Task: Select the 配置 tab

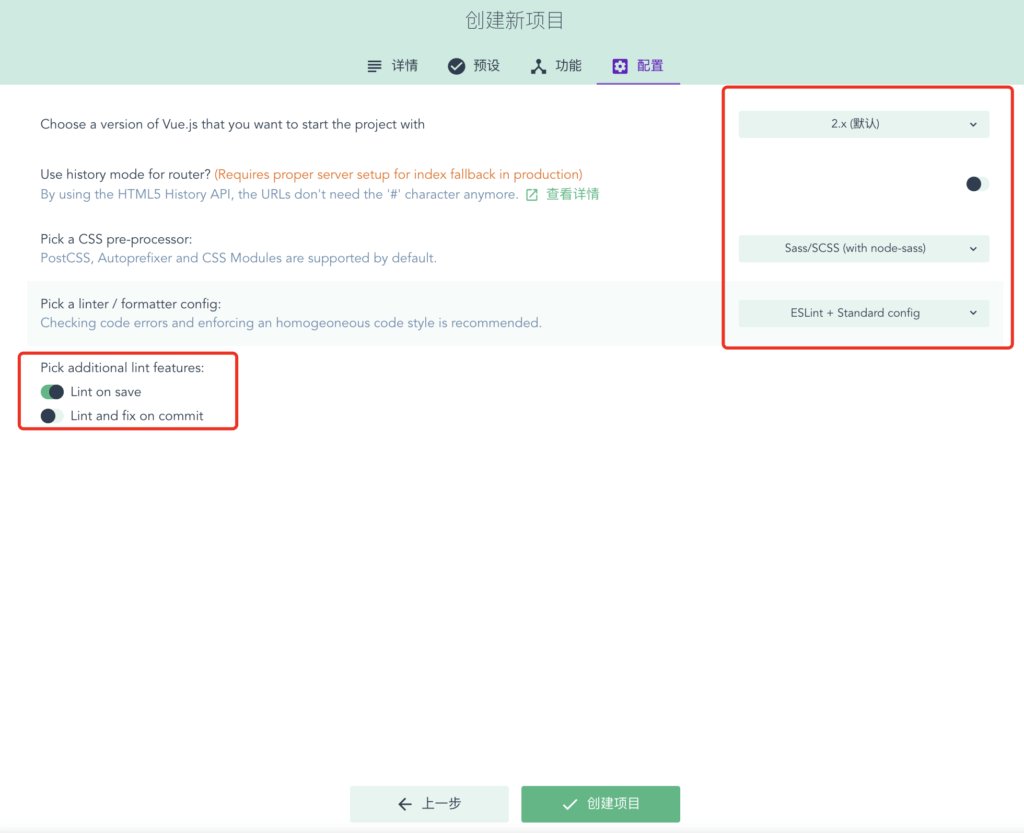Action: coord(638,66)
